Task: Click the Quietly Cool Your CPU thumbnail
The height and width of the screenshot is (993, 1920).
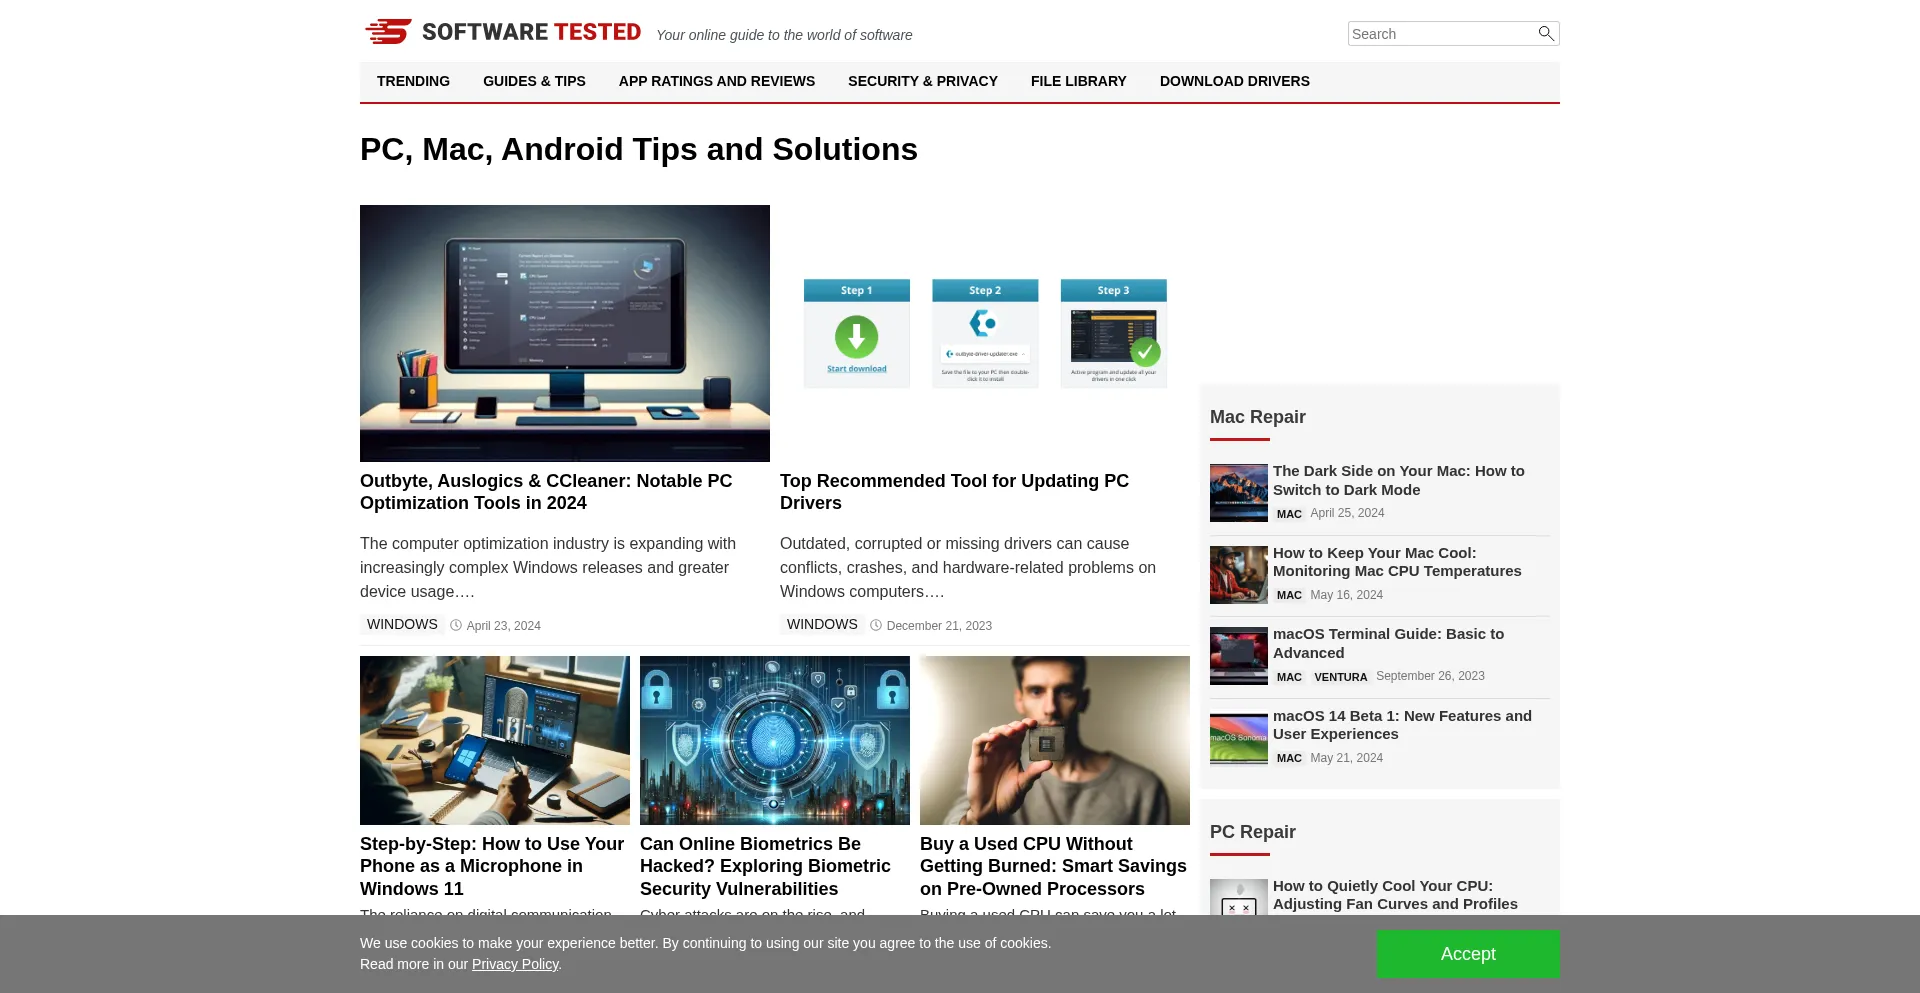Action: point(1239,897)
